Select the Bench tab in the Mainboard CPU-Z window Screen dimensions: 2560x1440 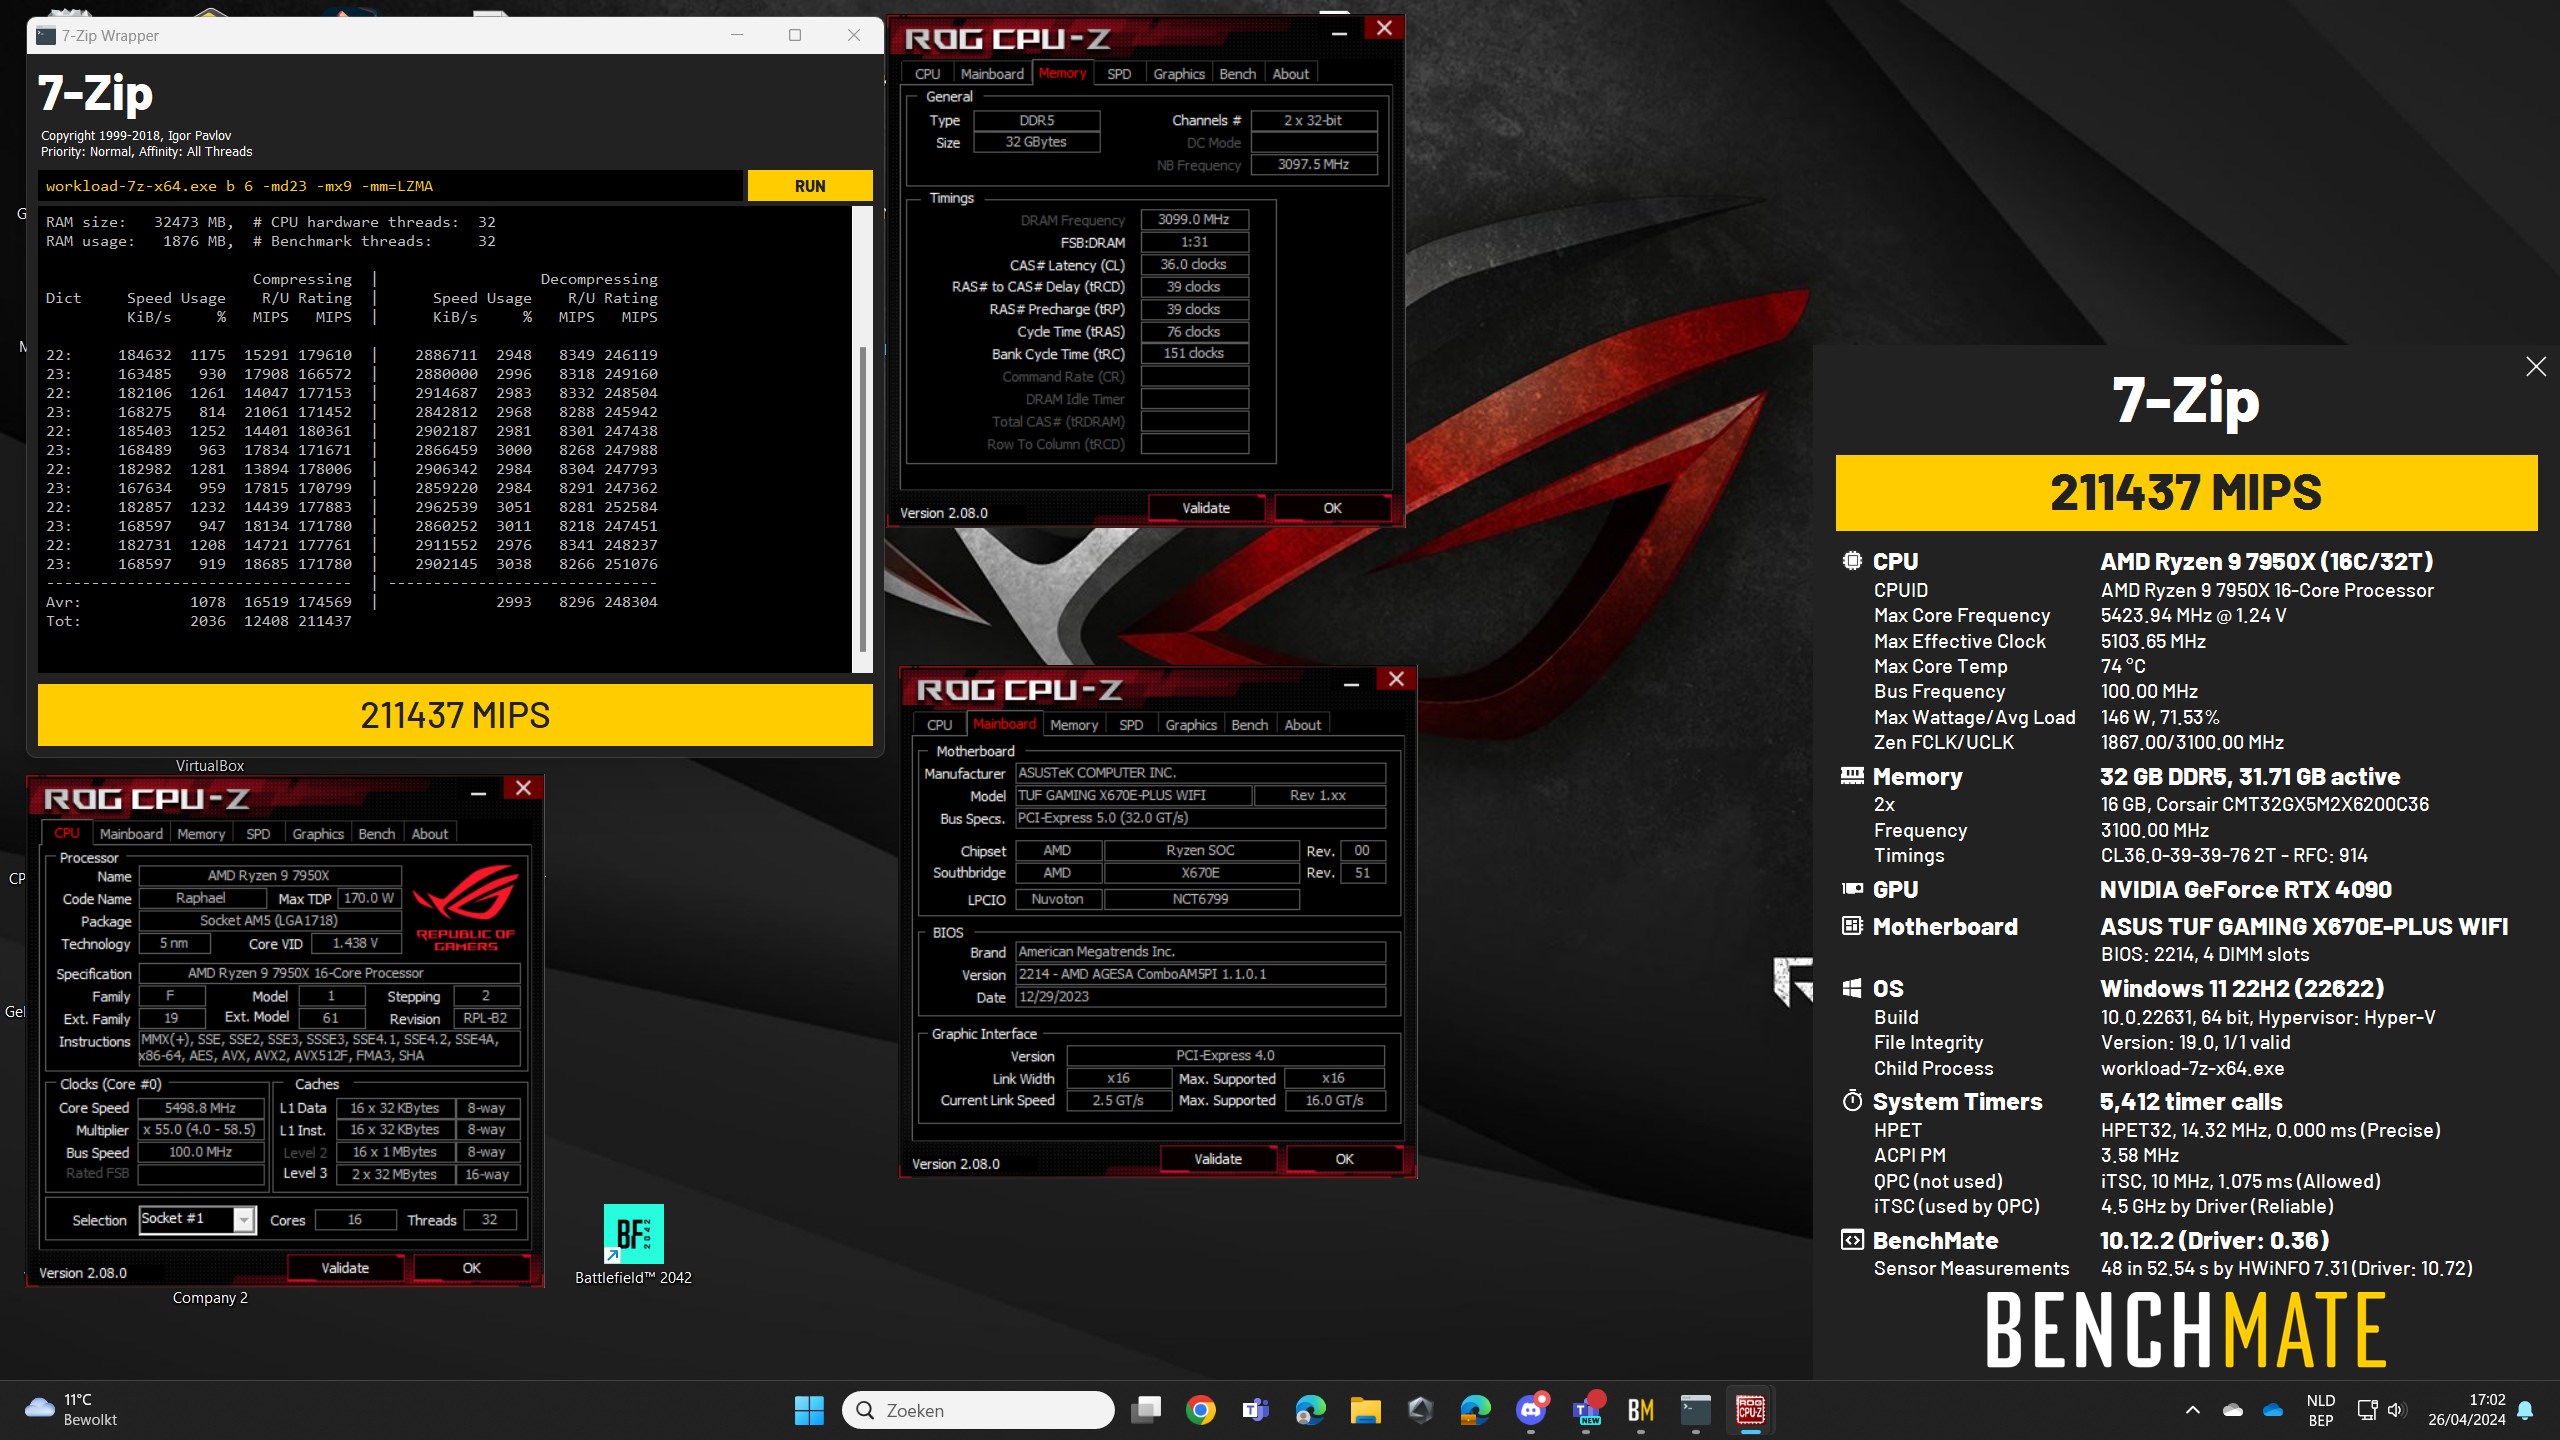[x=1249, y=725]
